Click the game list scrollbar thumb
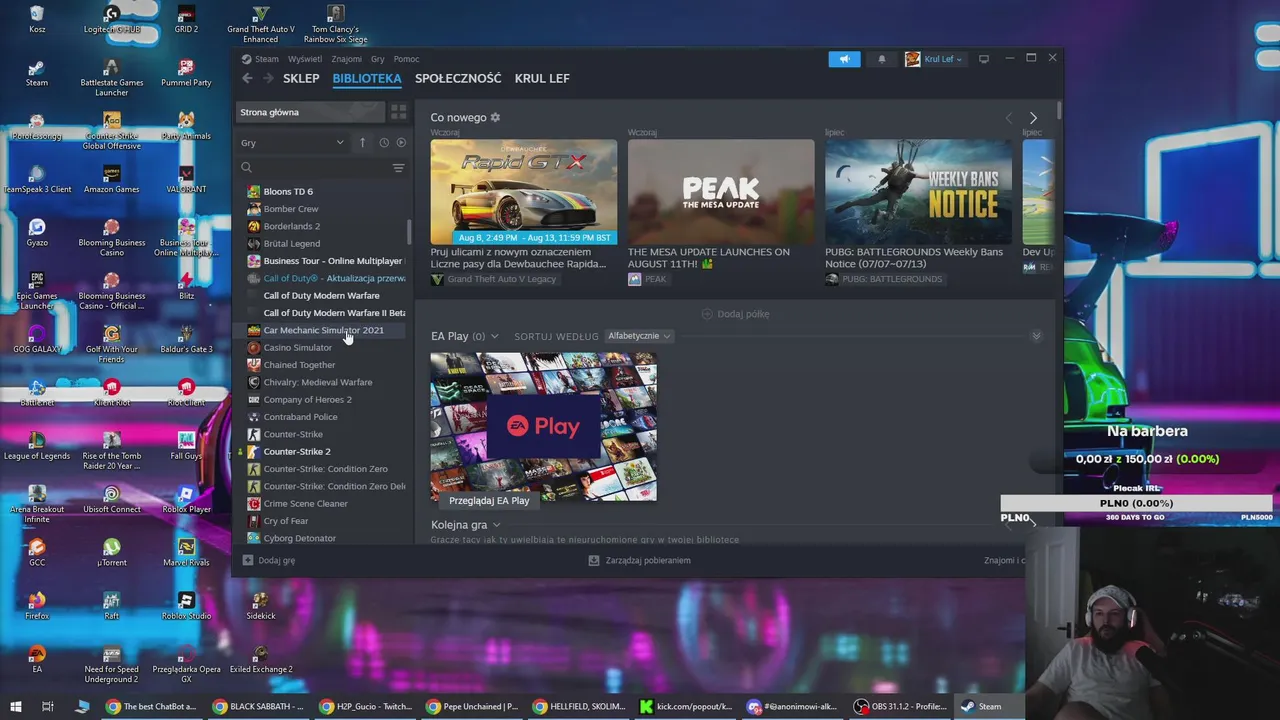The height and width of the screenshot is (720, 1280). [408, 231]
